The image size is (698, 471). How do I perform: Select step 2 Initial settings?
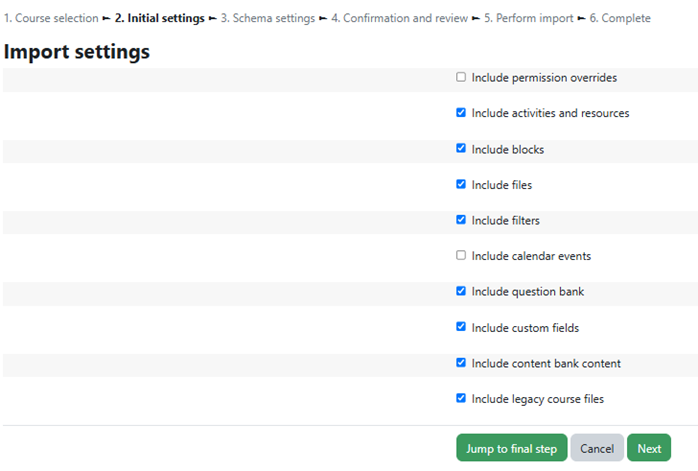pyautogui.click(x=159, y=18)
